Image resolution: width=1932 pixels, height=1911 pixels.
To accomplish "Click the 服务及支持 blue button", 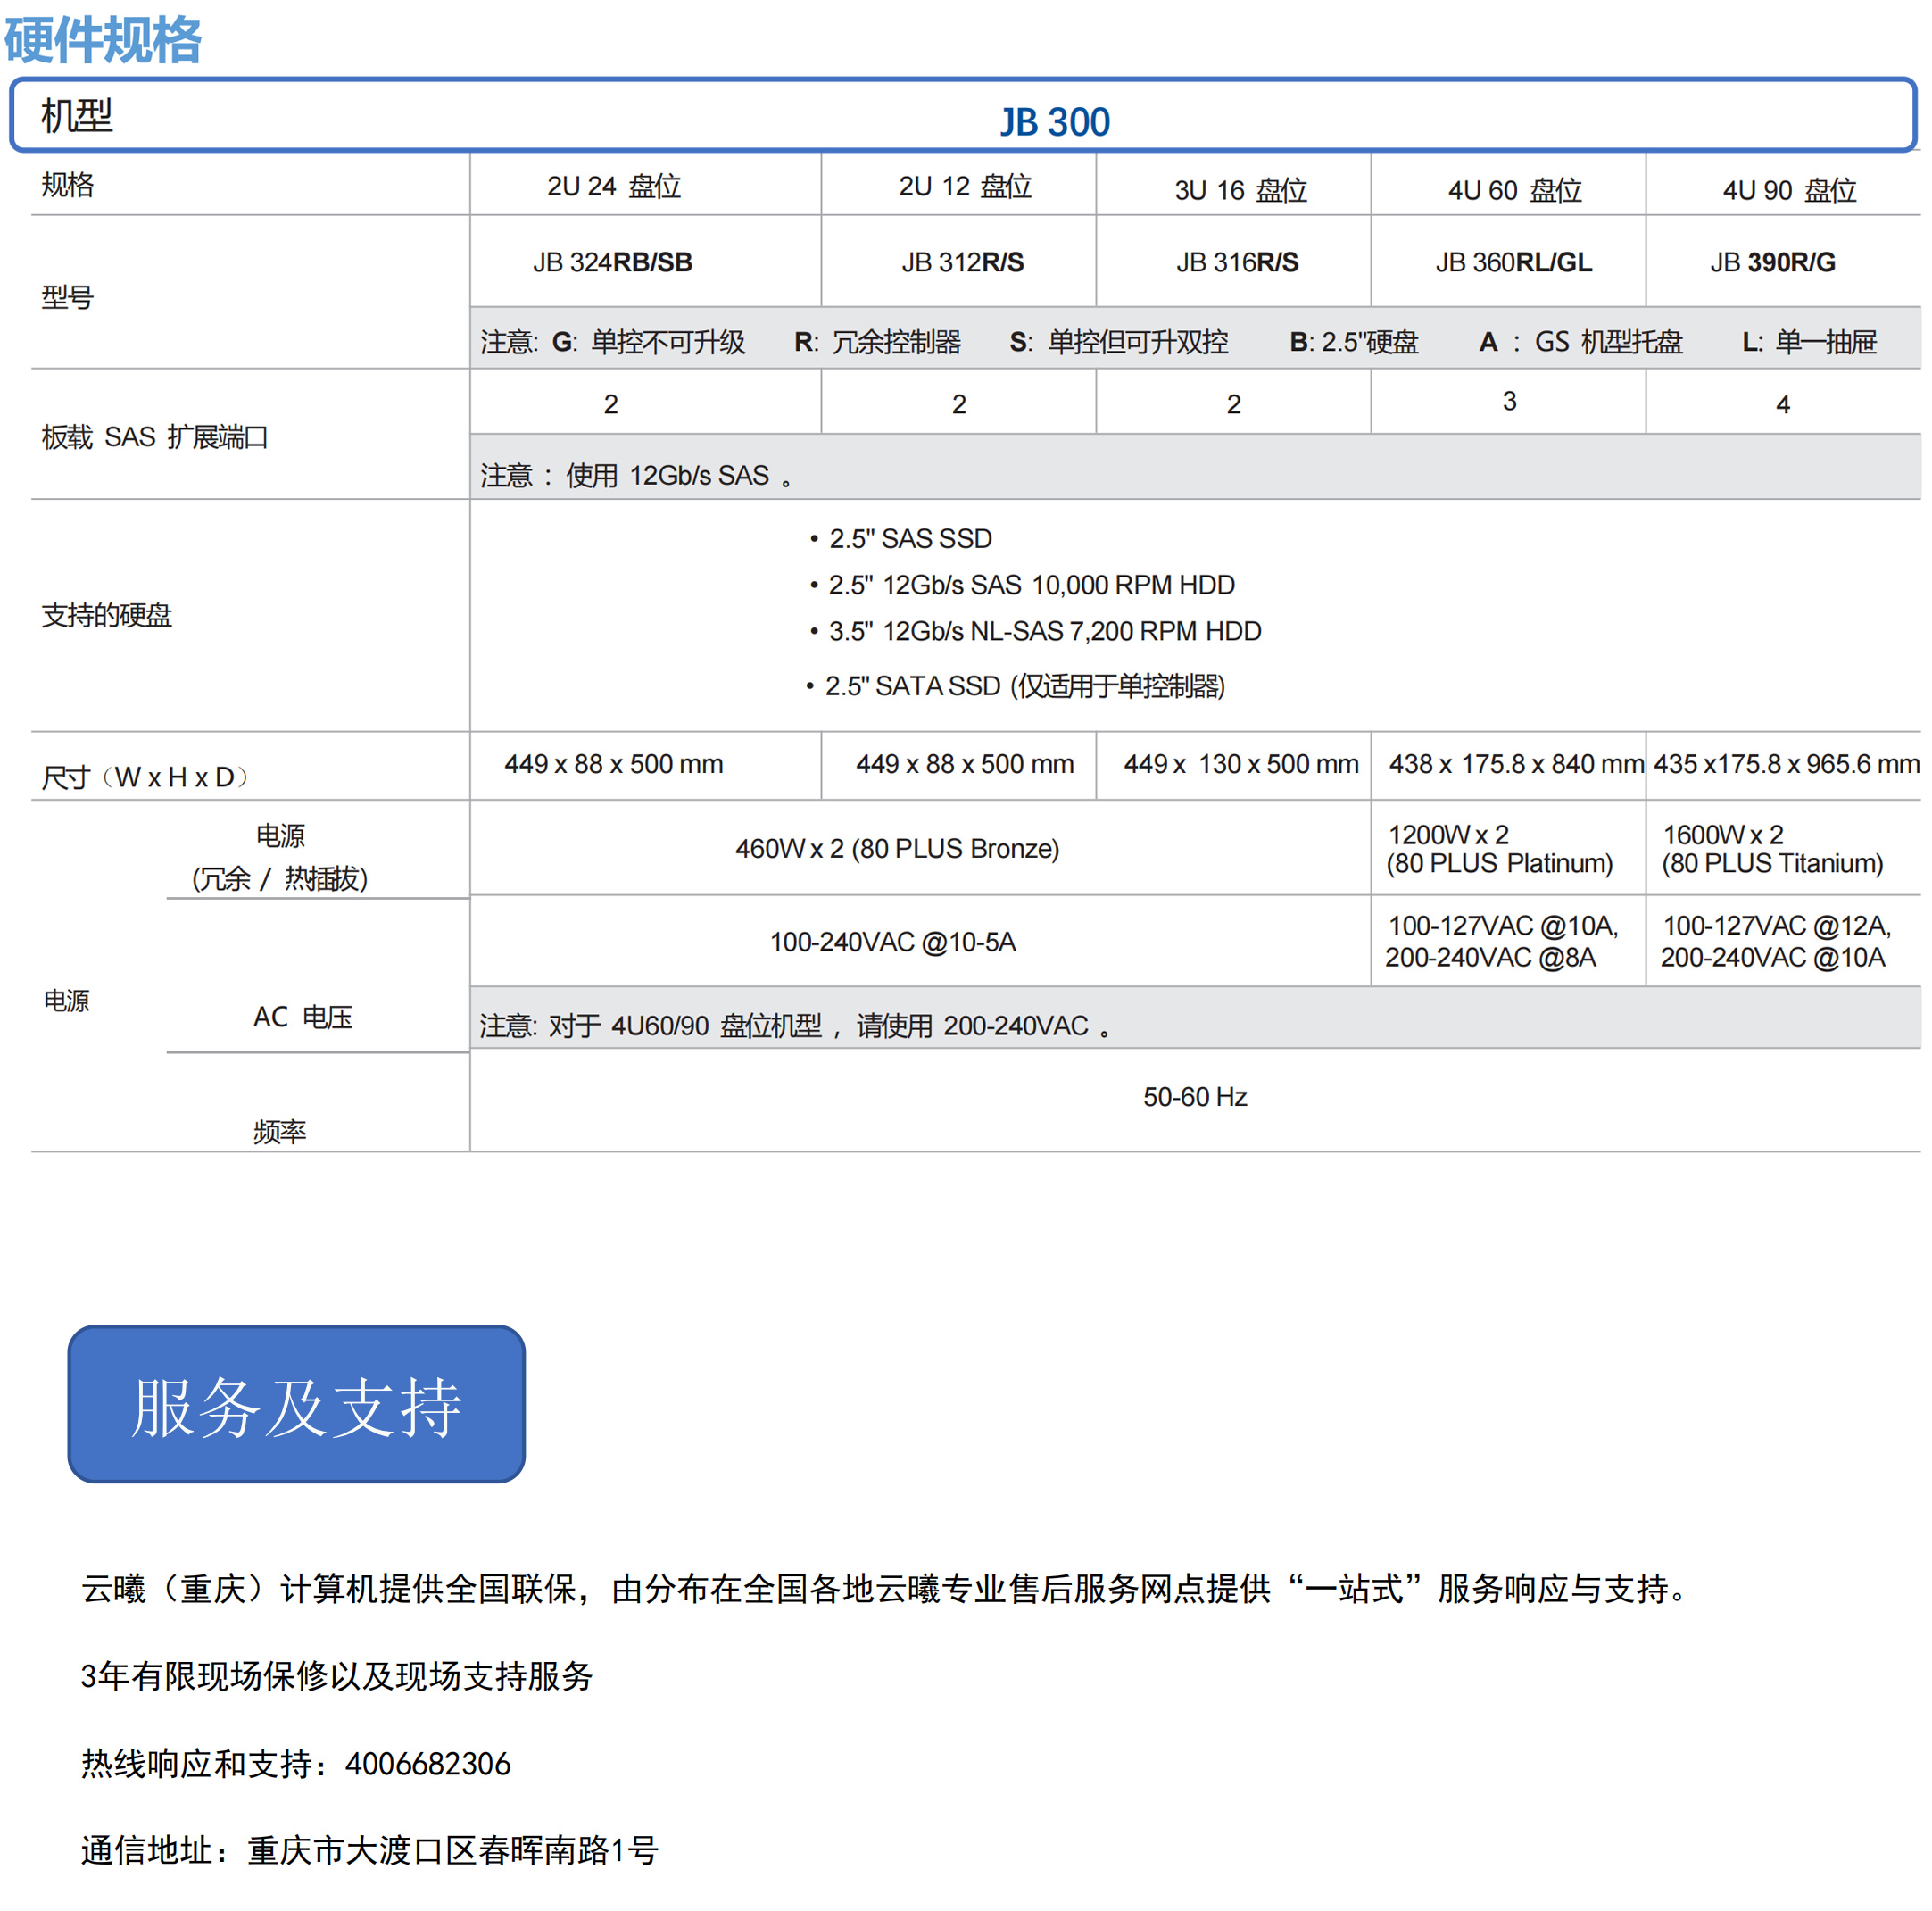I will click(297, 1404).
